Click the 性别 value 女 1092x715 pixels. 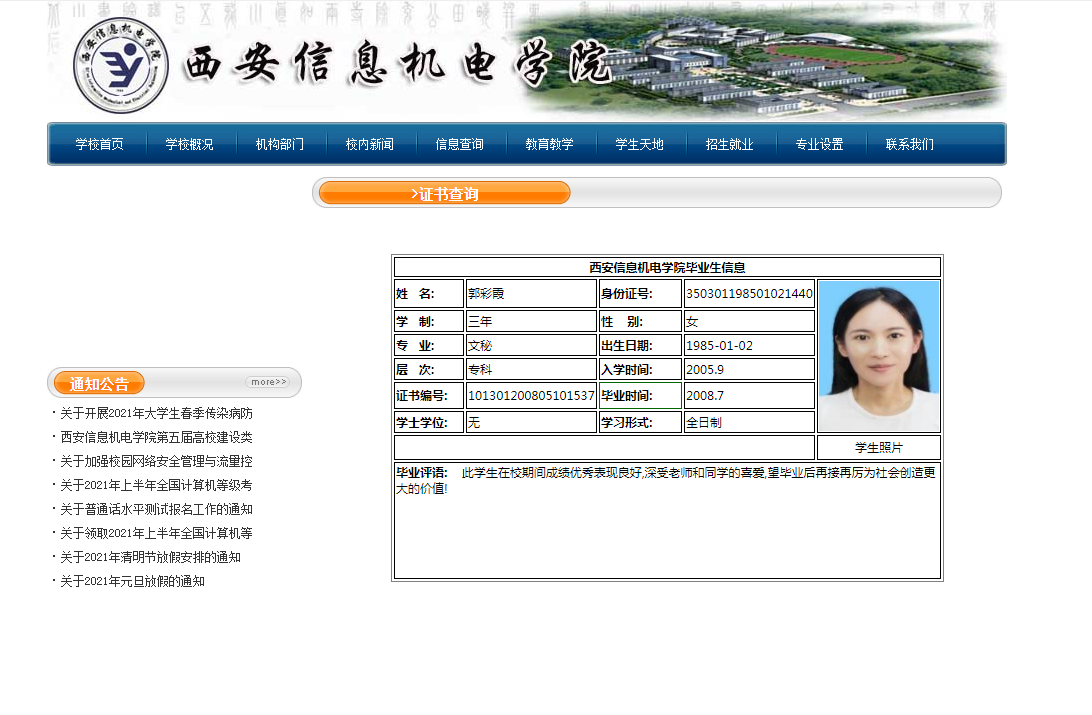(692, 322)
